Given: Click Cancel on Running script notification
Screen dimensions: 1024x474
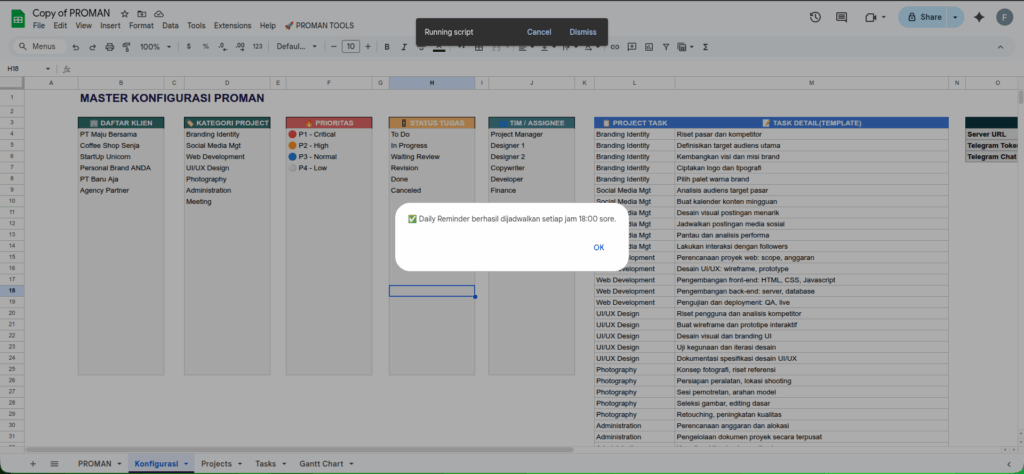Looking at the screenshot, I should (x=539, y=32).
